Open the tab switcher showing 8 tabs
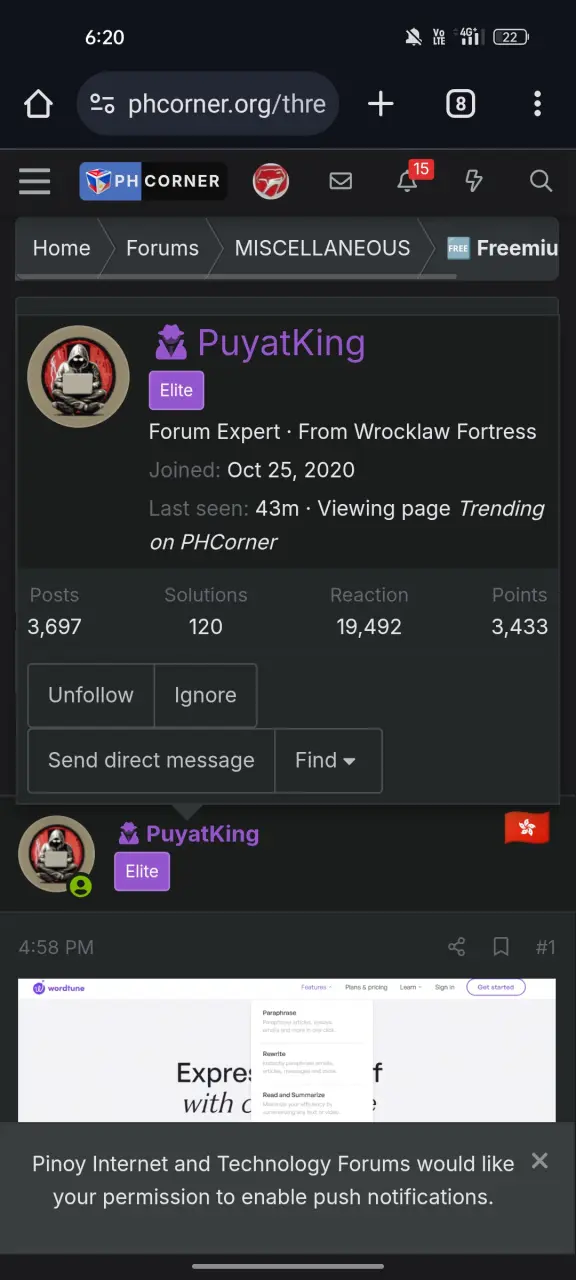This screenshot has height=1280, width=576. click(x=460, y=104)
